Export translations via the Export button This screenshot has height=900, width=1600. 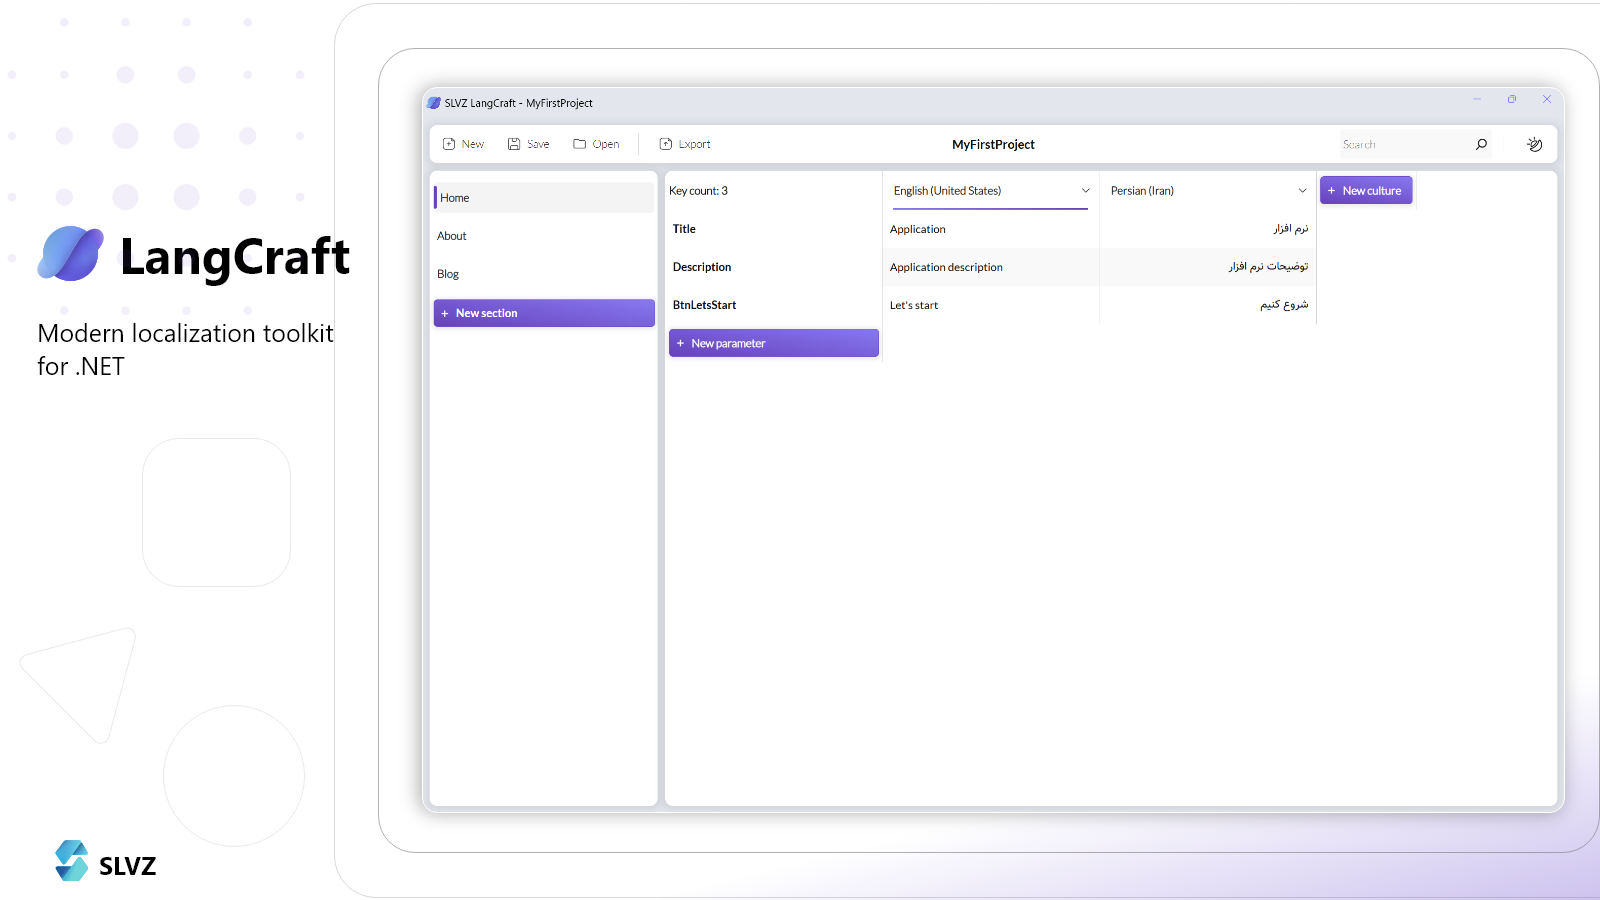coord(685,144)
